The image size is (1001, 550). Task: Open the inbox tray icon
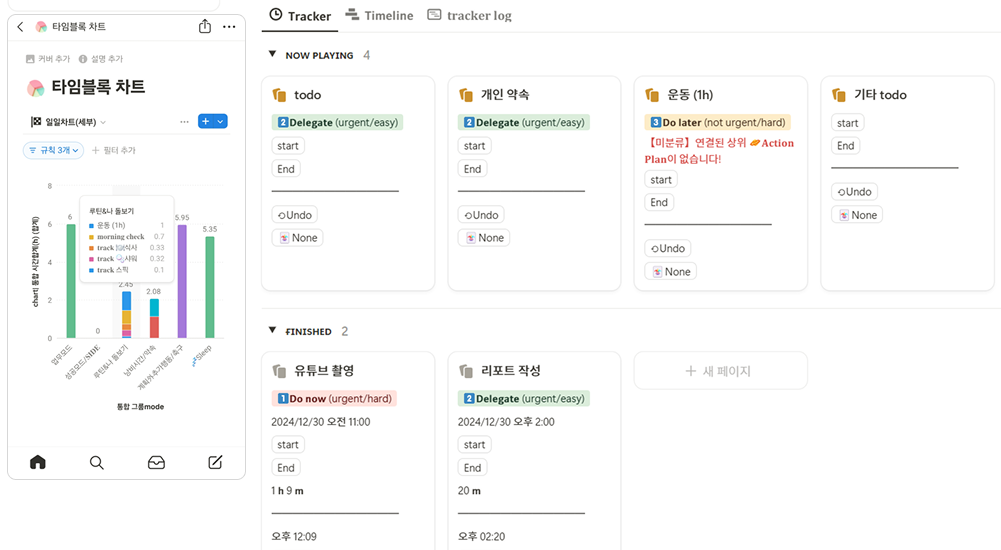point(156,462)
